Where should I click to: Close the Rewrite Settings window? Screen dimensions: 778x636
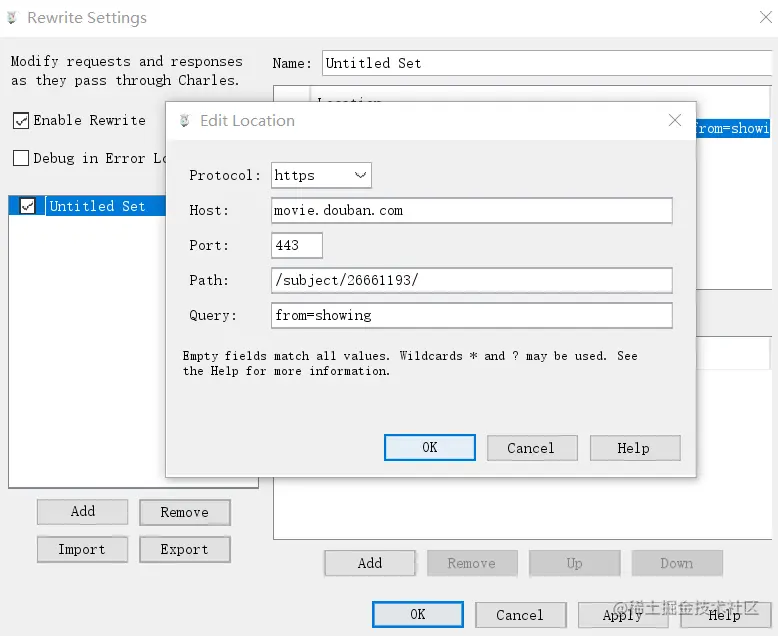coord(766,17)
